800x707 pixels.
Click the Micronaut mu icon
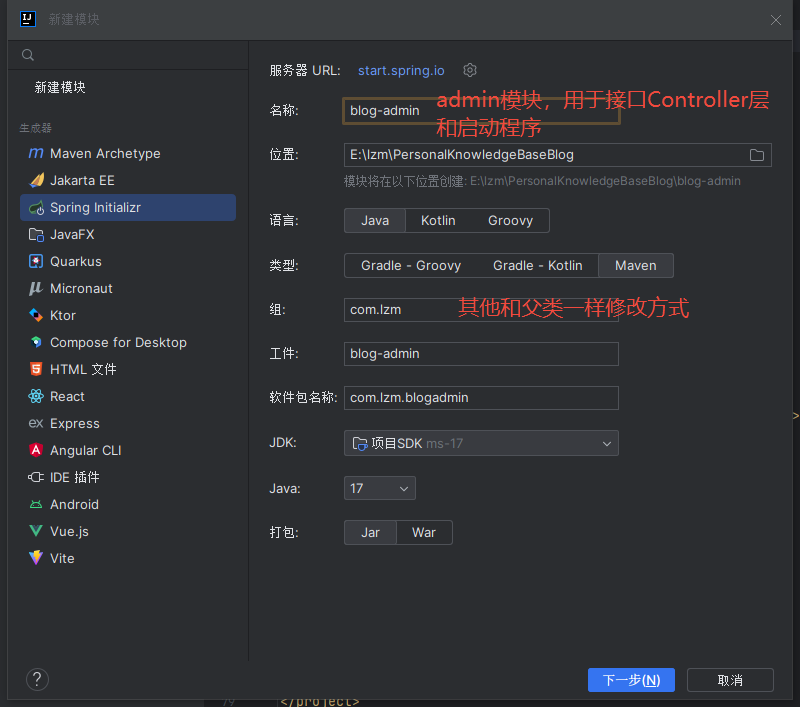[x=36, y=288]
